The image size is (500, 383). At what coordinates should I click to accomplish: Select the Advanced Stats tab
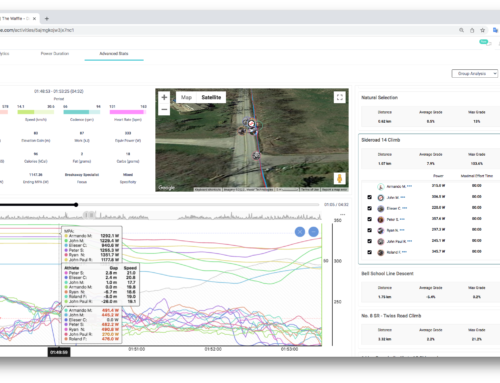(x=114, y=53)
